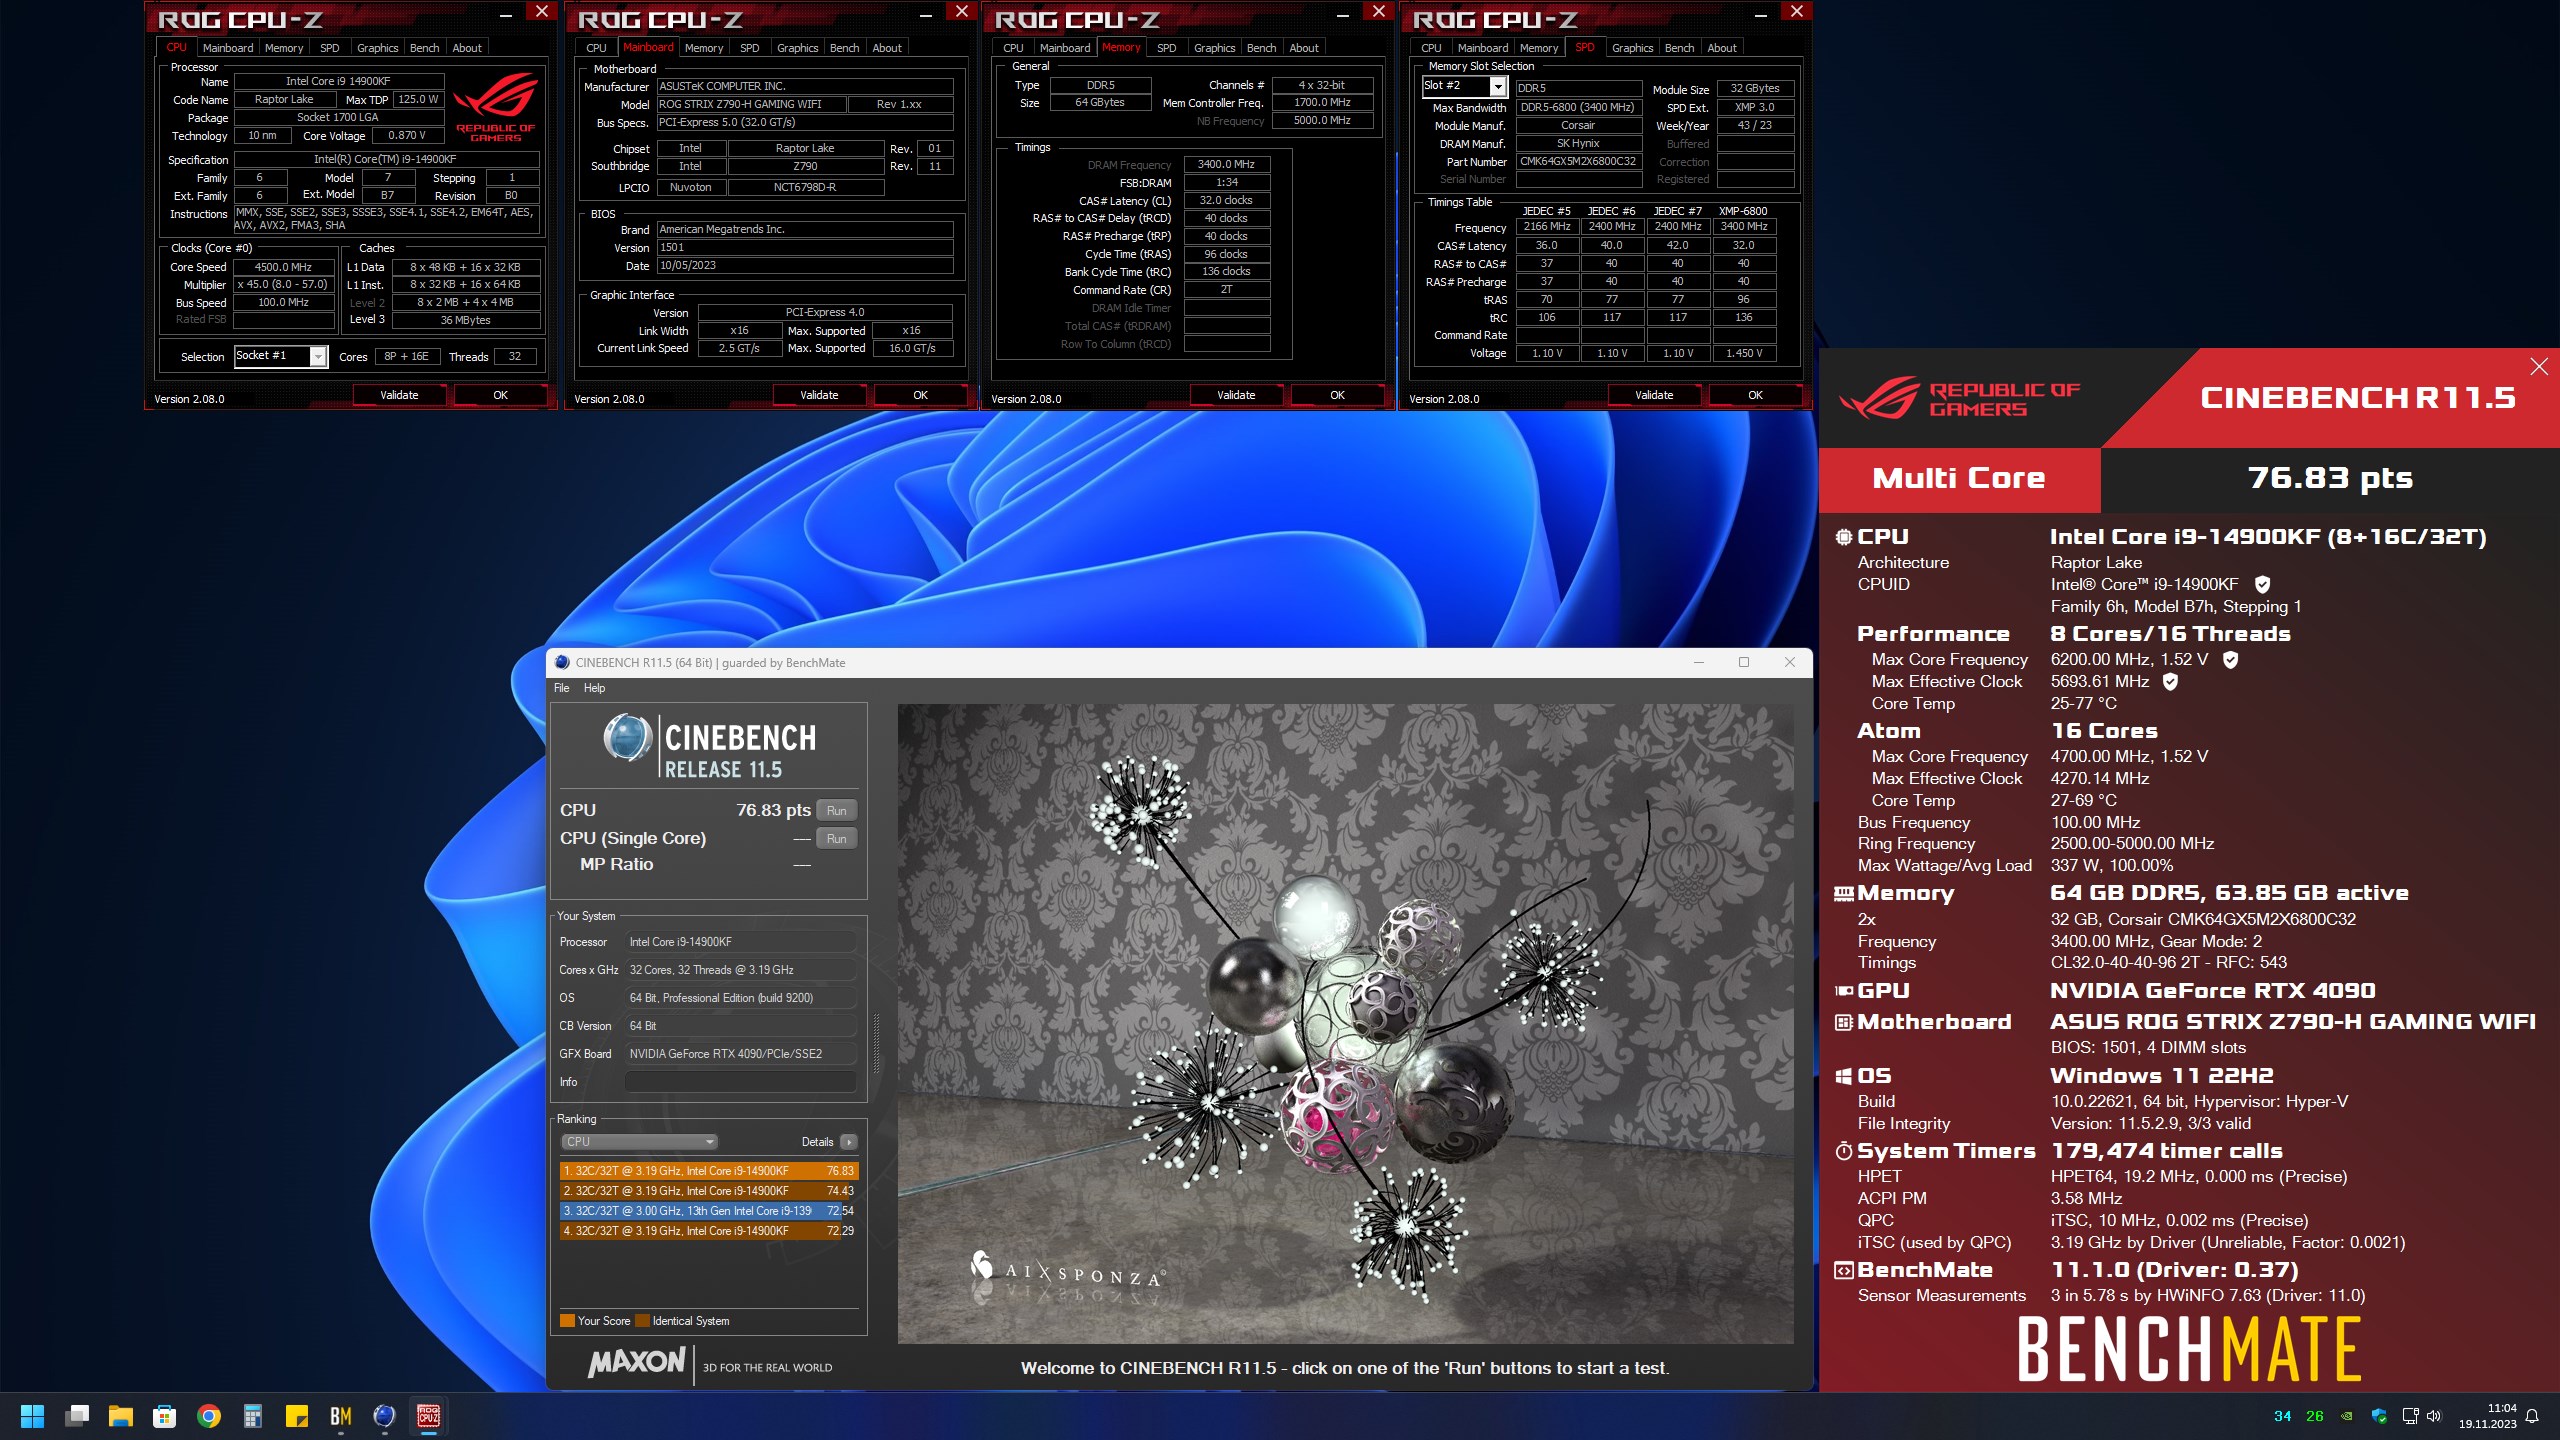Screen dimensions: 2560x1440
Task: Click the taskbar clock showing 11:04
Action: click(2487, 1416)
